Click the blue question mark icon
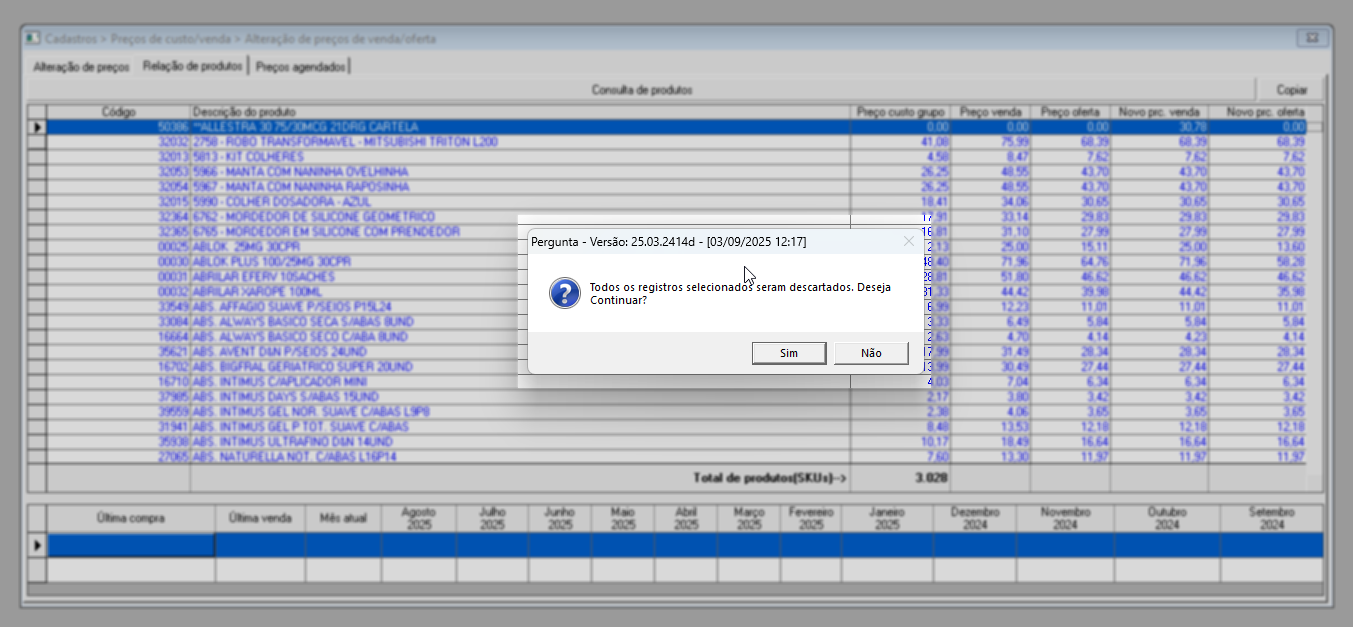This screenshot has height=627, width=1353. (x=564, y=293)
